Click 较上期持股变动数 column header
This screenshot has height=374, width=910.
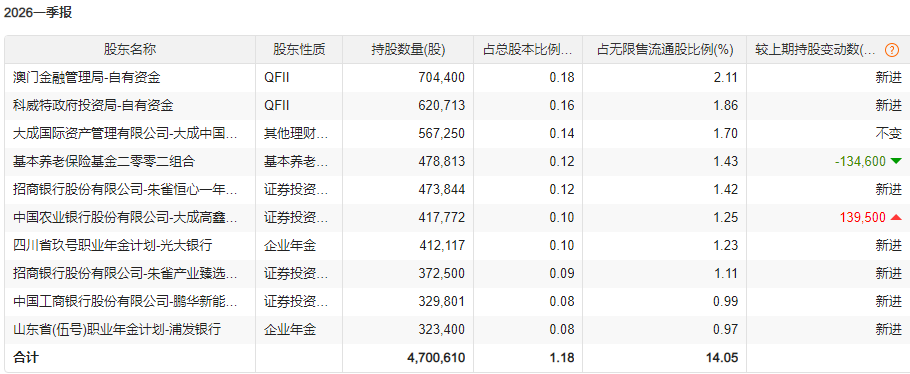pos(815,50)
